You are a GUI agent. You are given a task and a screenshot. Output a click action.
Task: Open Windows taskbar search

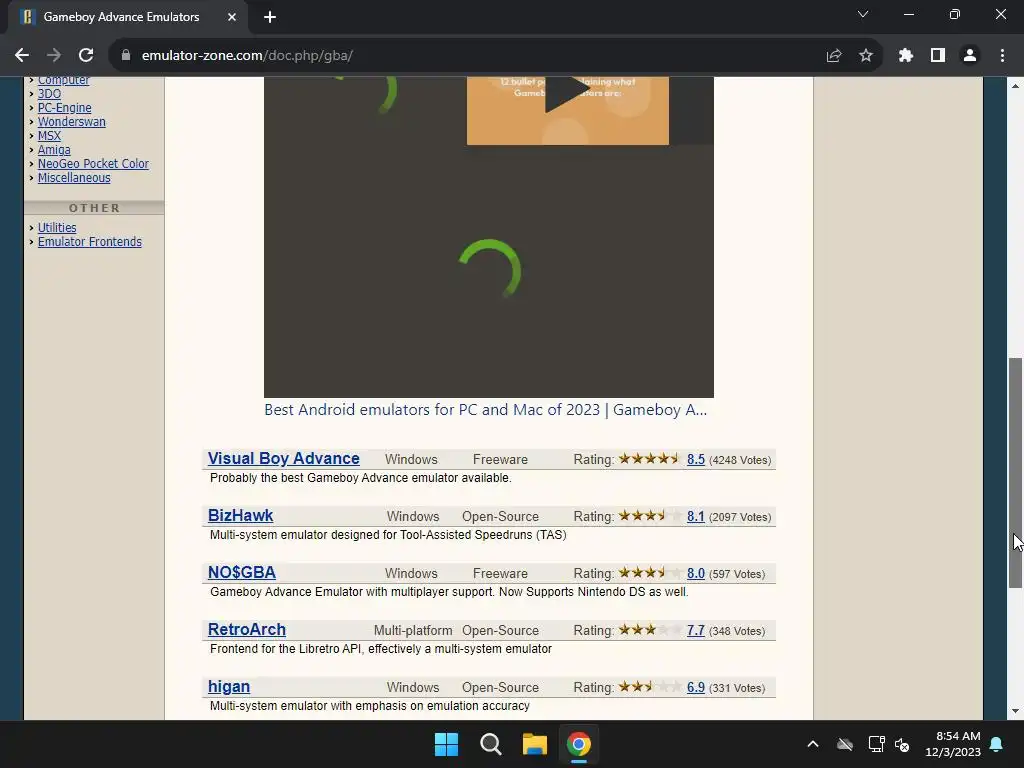[490, 744]
